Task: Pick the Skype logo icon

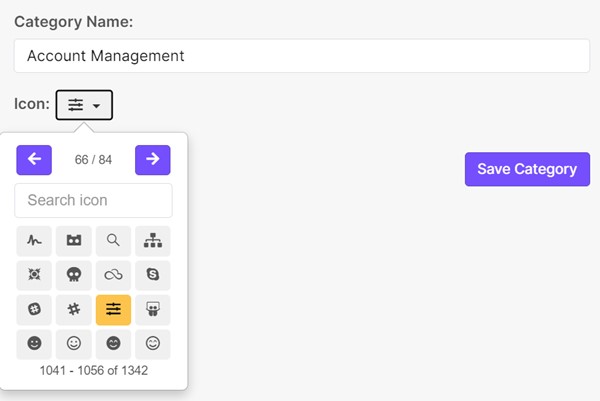Action: [x=153, y=275]
